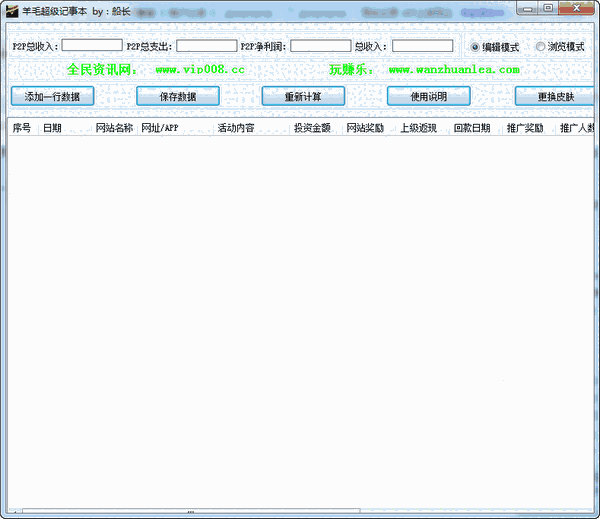The height and width of the screenshot is (519, 600).
Task: Open the 使用说明 button
Action: coord(429,96)
